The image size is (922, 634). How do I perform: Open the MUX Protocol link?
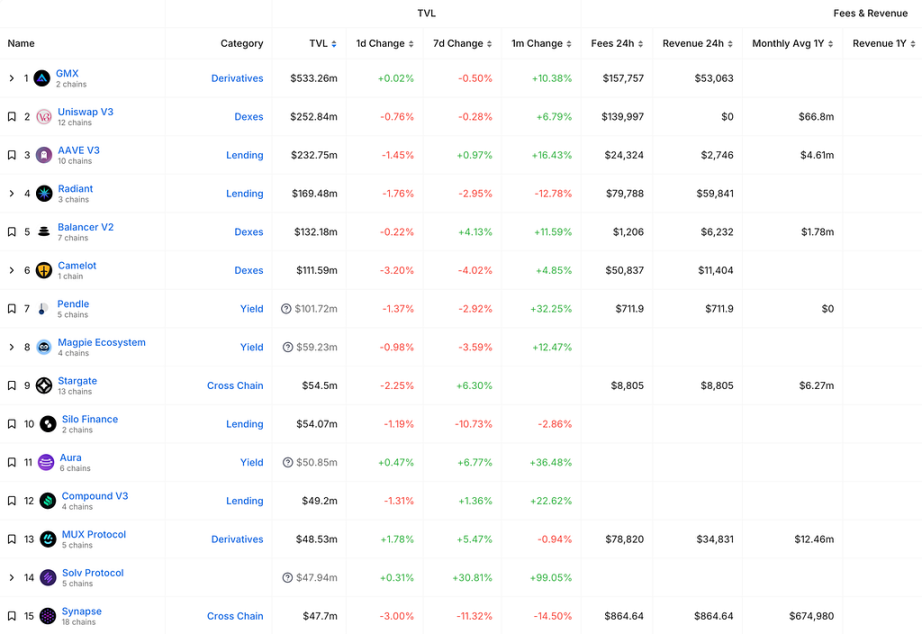tap(93, 535)
